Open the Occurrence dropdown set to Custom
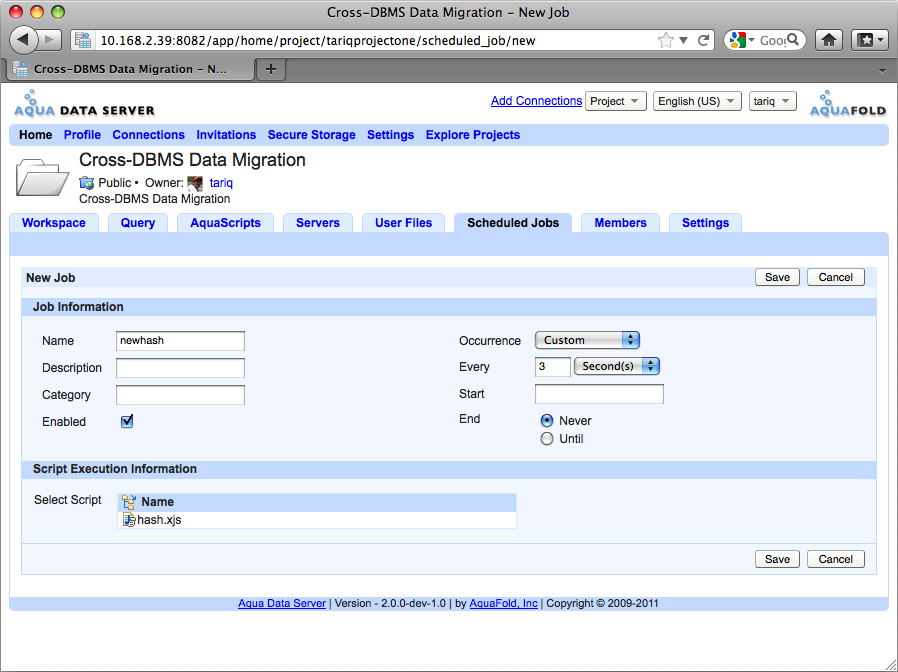 [587, 340]
